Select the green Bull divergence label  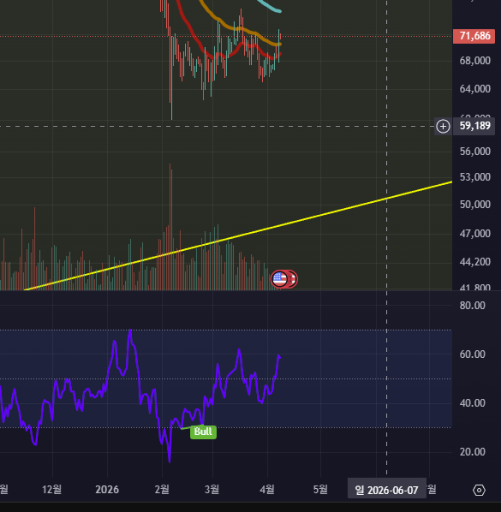point(203,432)
